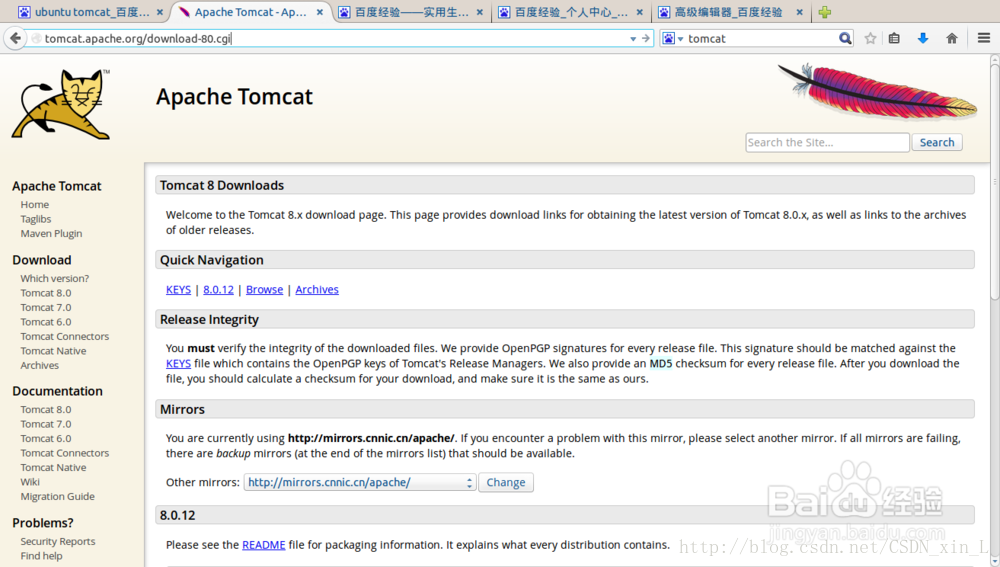
Task: Close the 百度经验——实用生 tab
Action: [x=480, y=12]
